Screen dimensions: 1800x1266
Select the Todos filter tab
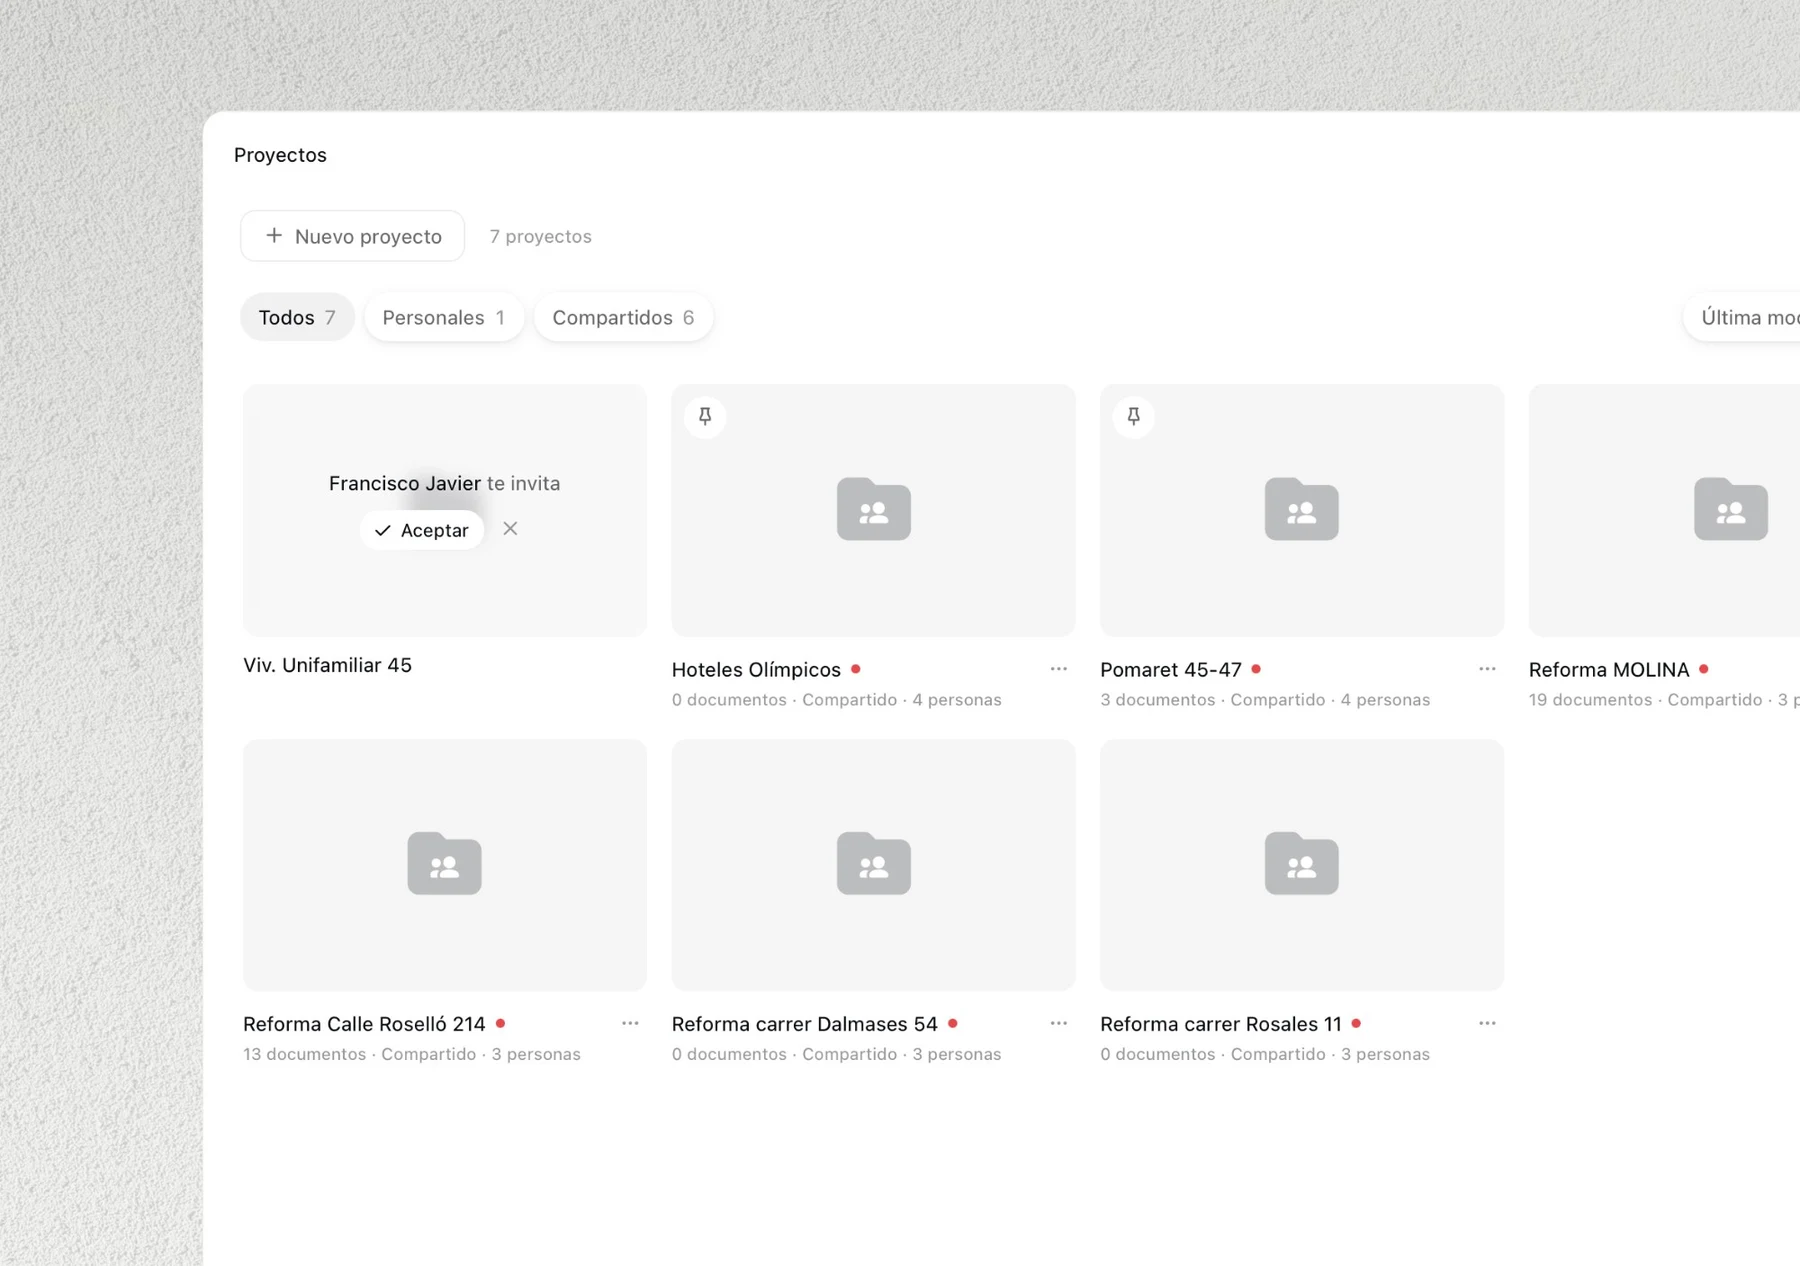point(297,317)
